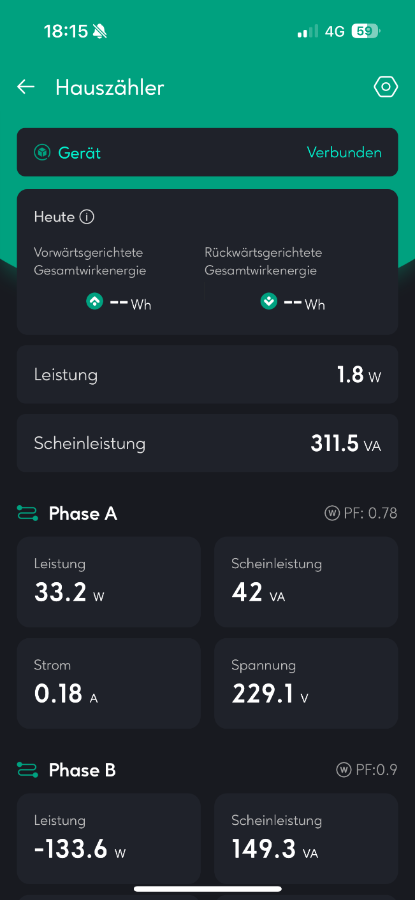
Task: Tap Phase B Scheinleistung 149.3 VA card
Action: click(x=306, y=839)
